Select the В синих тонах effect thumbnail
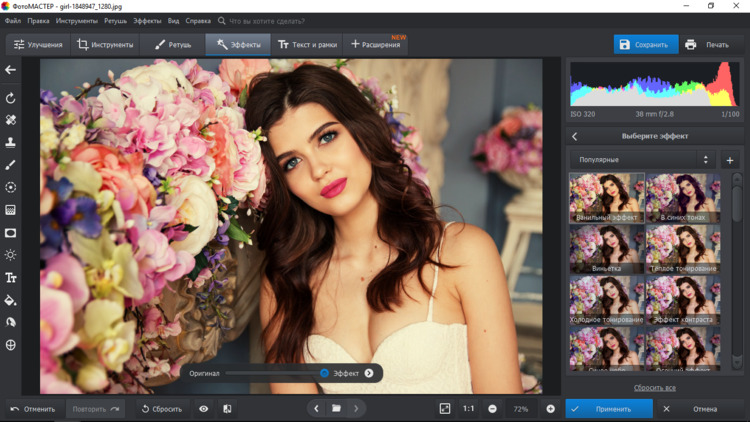This screenshot has width=750, height=422. click(x=683, y=198)
